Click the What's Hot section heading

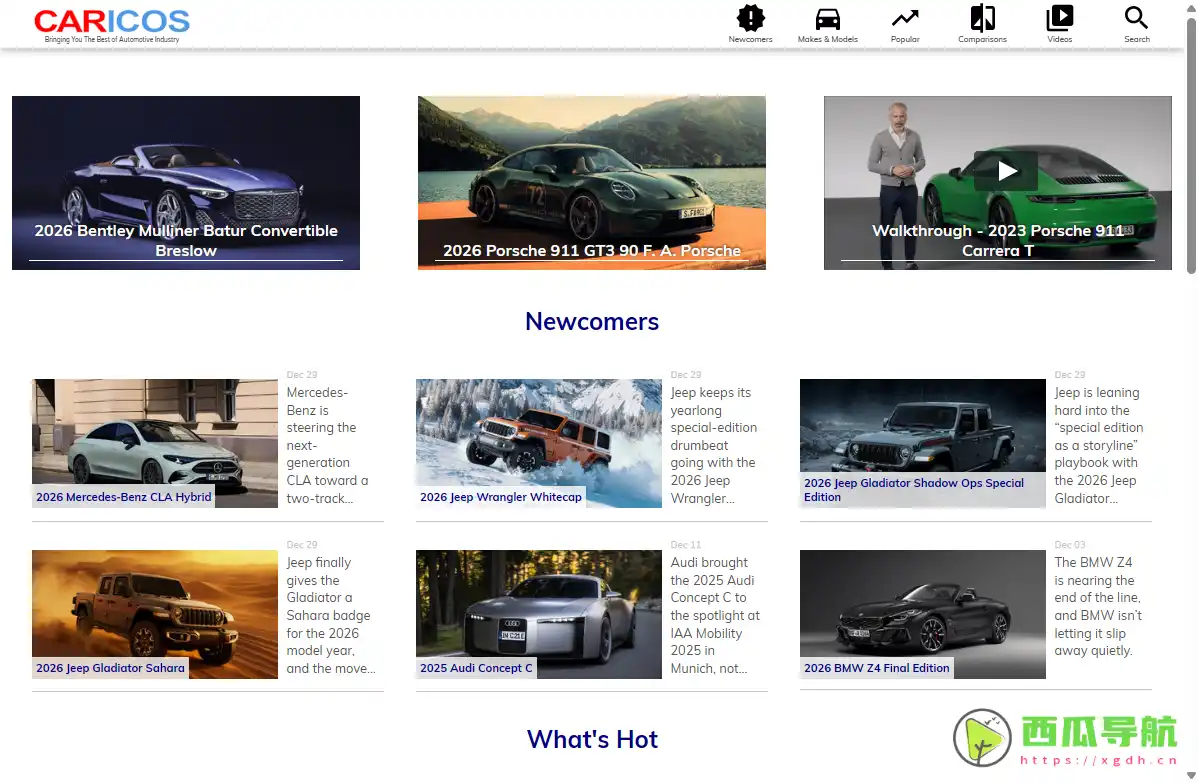click(x=591, y=739)
